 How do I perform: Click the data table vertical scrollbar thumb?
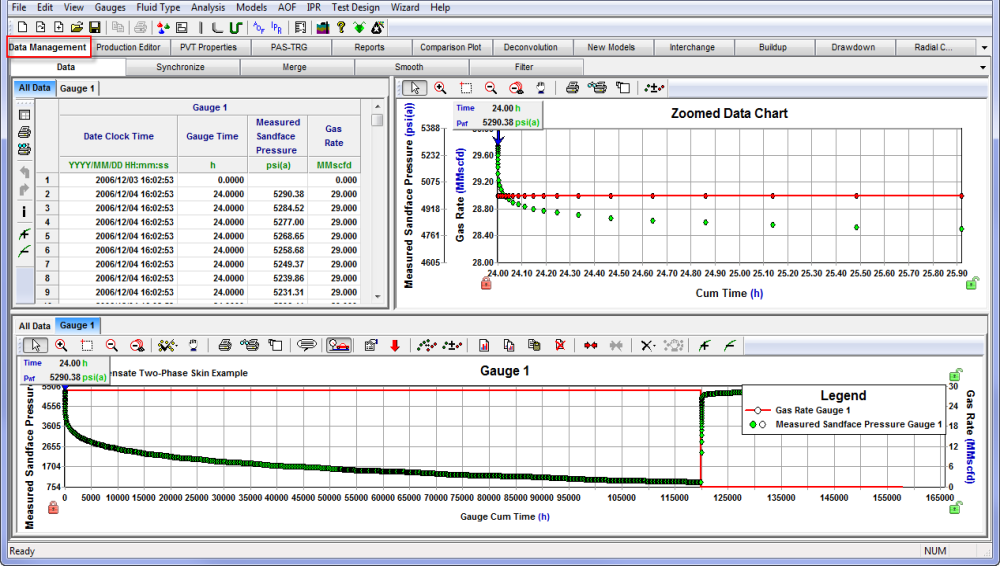point(377,120)
